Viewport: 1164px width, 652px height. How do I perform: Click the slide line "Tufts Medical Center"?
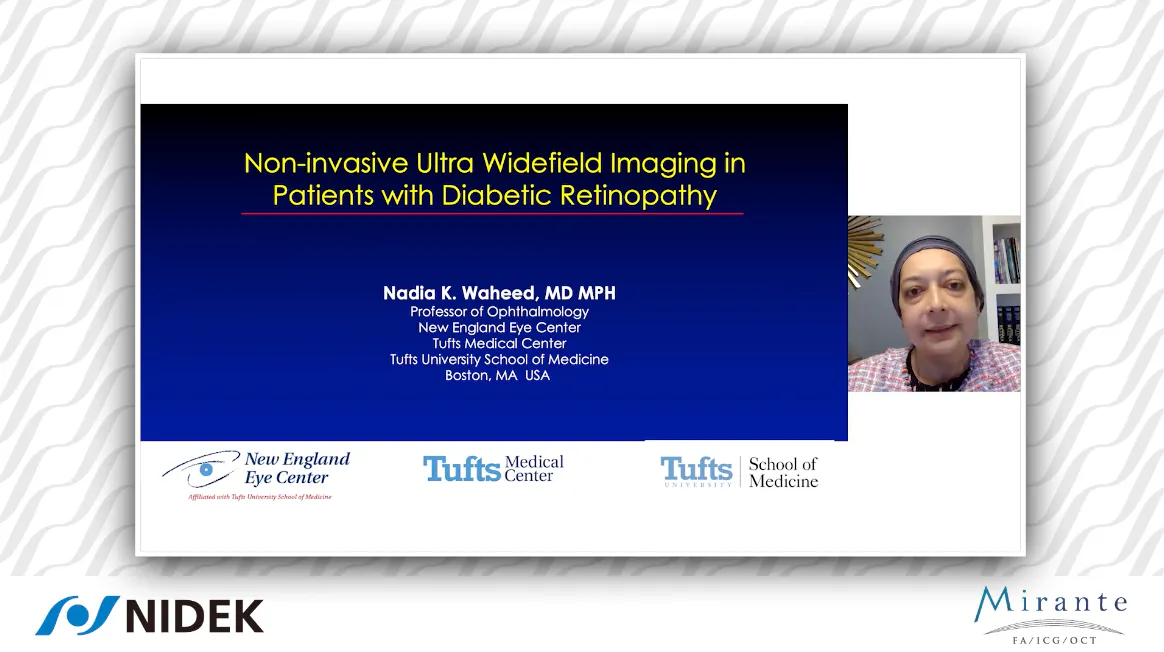[x=499, y=343]
